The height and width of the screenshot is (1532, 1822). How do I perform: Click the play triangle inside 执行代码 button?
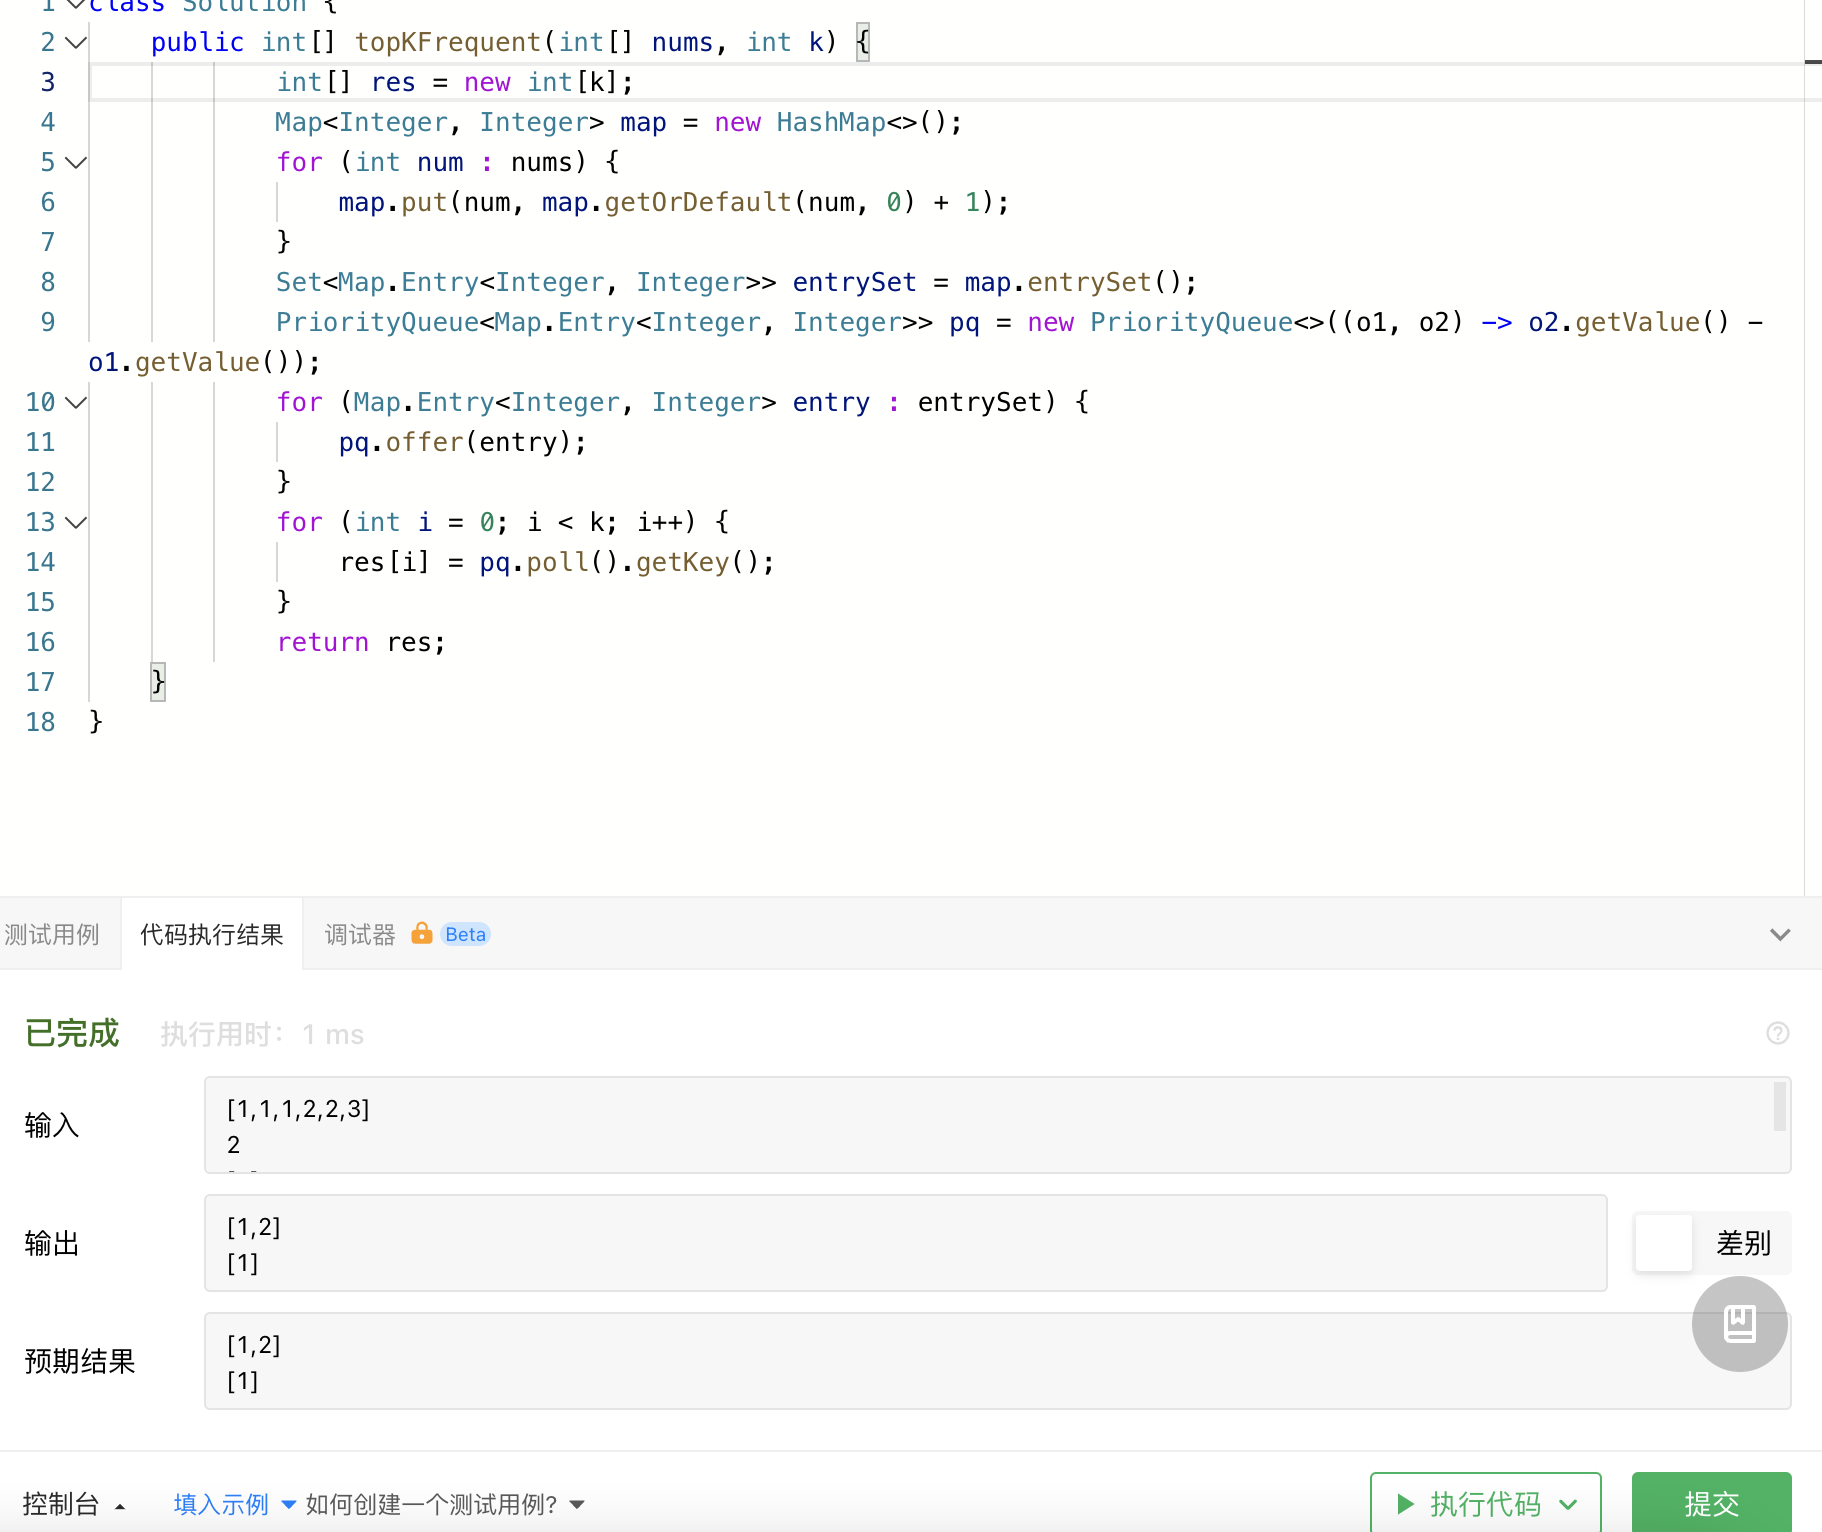tap(1404, 1503)
